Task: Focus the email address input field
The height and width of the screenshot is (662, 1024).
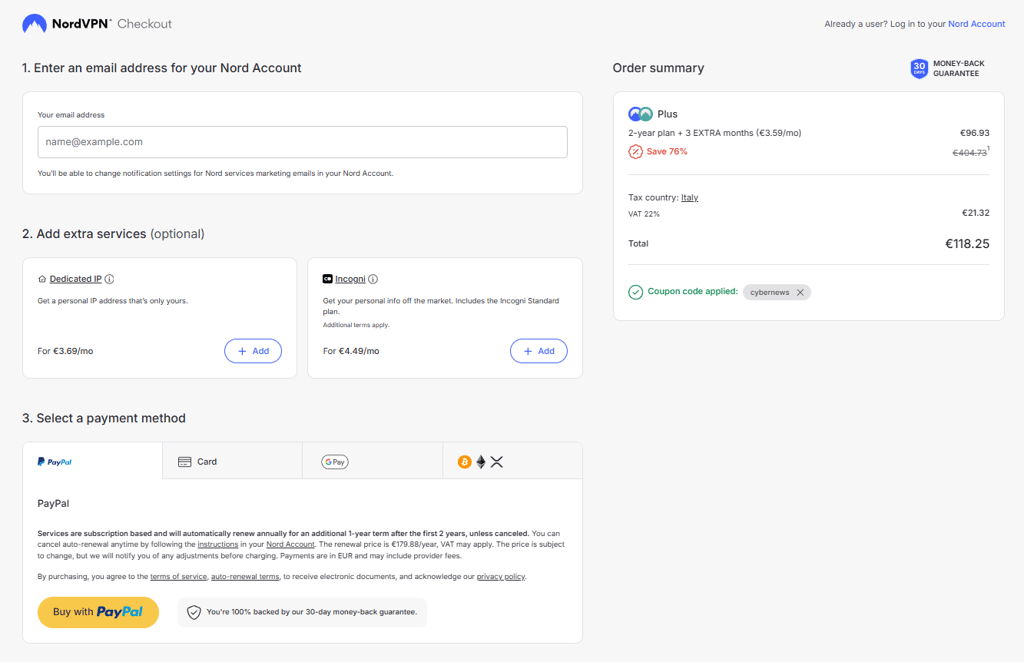Action: point(302,142)
